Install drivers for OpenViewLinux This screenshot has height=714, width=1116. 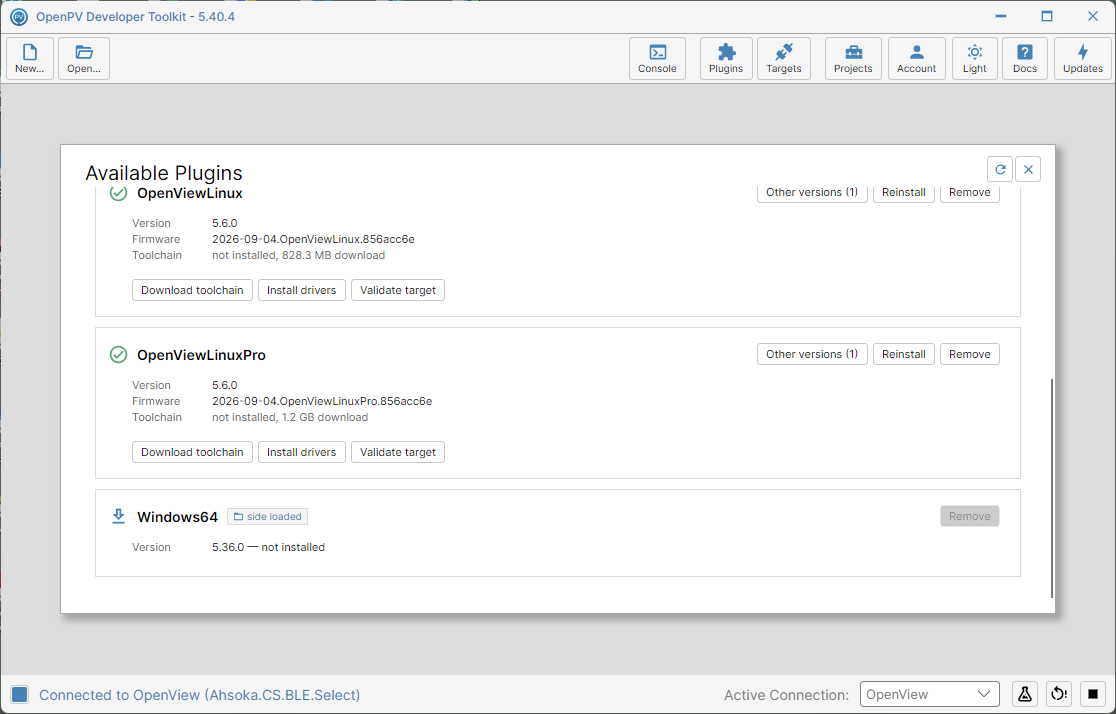click(x=302, y=290)
